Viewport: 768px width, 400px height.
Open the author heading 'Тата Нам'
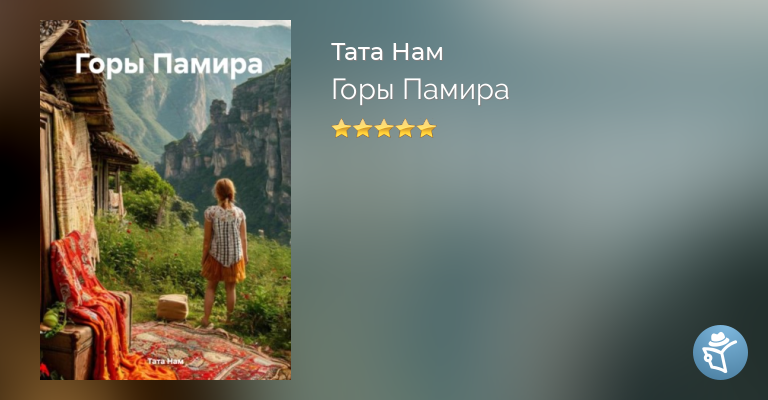click(387, 52)
